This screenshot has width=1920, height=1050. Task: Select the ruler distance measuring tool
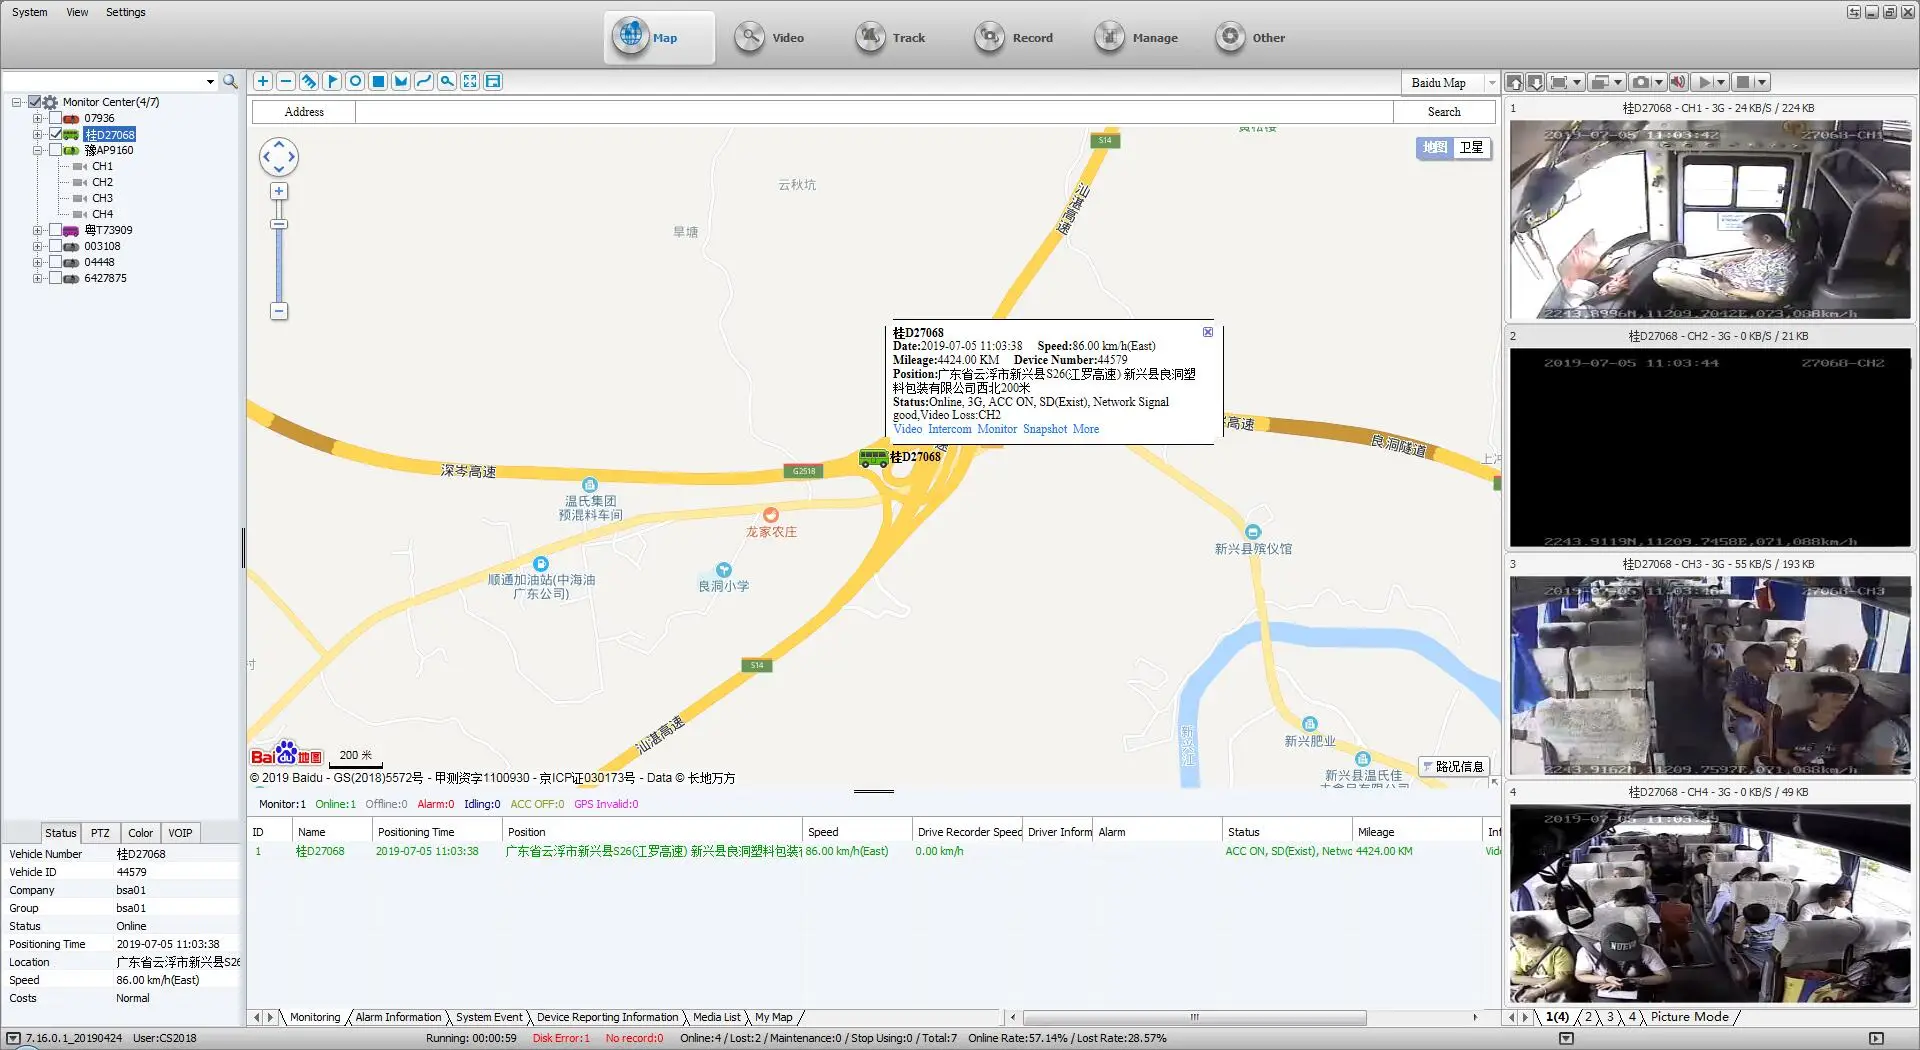309,82
